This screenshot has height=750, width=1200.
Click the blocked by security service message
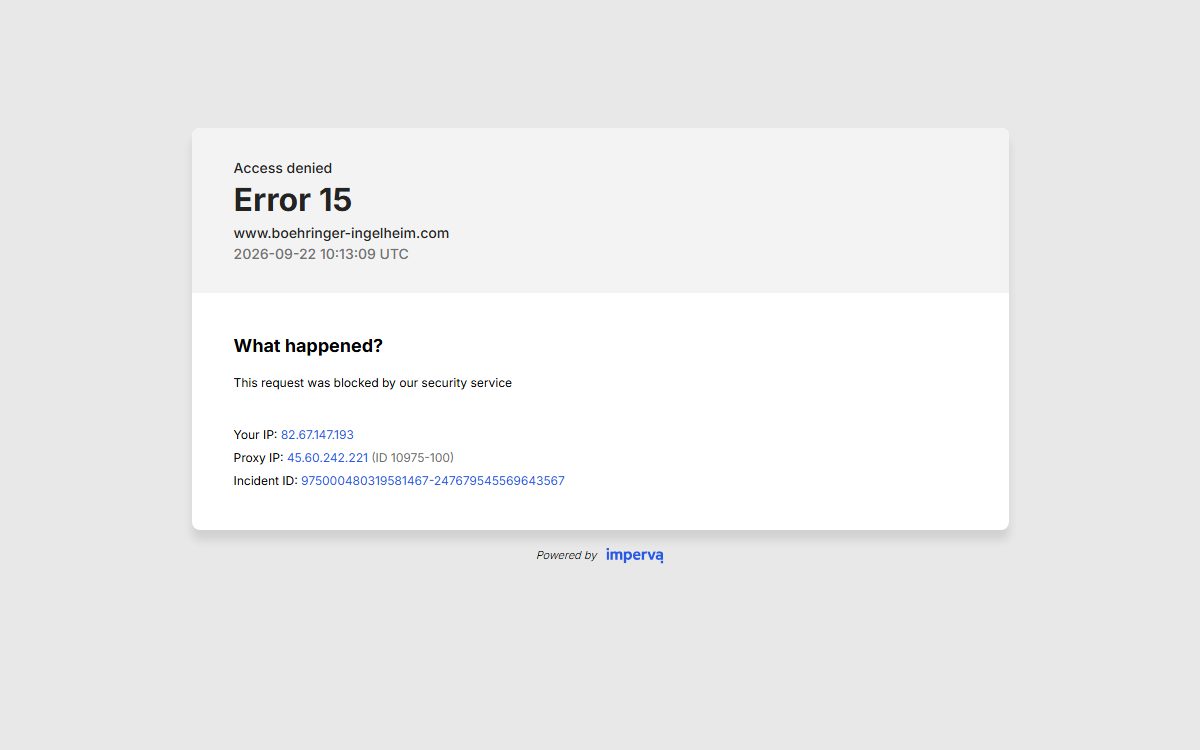click(373, 383)
